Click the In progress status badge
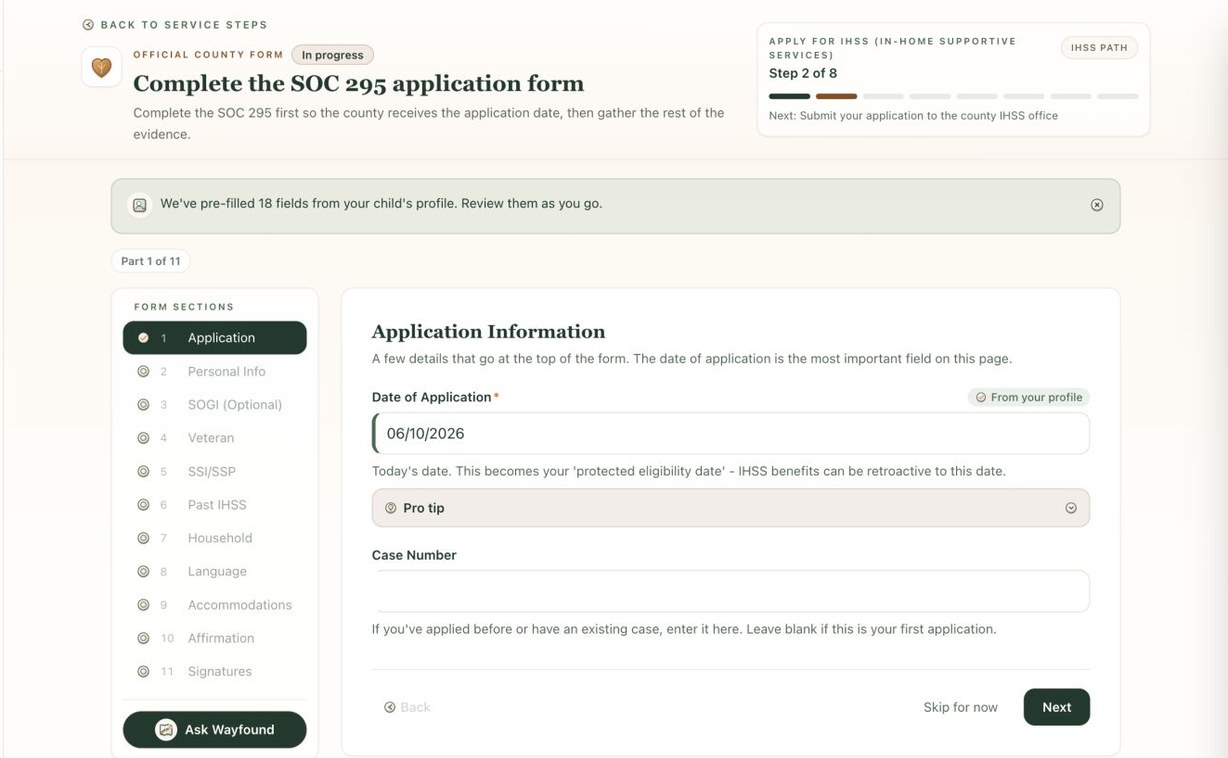 [332, 55]
